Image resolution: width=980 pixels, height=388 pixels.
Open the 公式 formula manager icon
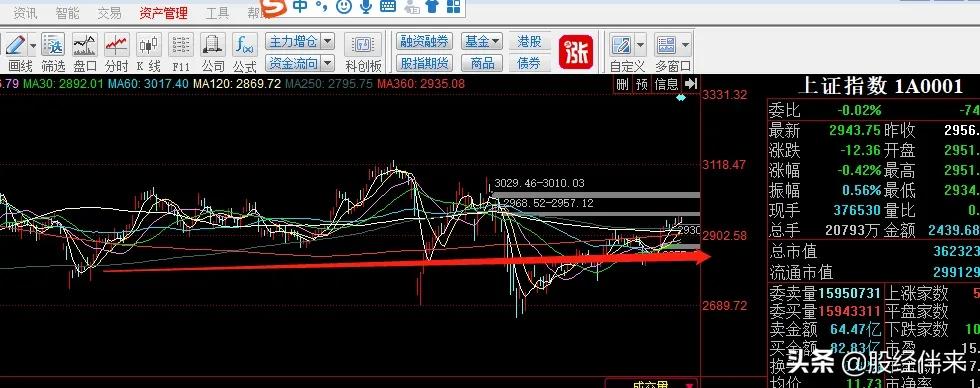click(245, 45)
